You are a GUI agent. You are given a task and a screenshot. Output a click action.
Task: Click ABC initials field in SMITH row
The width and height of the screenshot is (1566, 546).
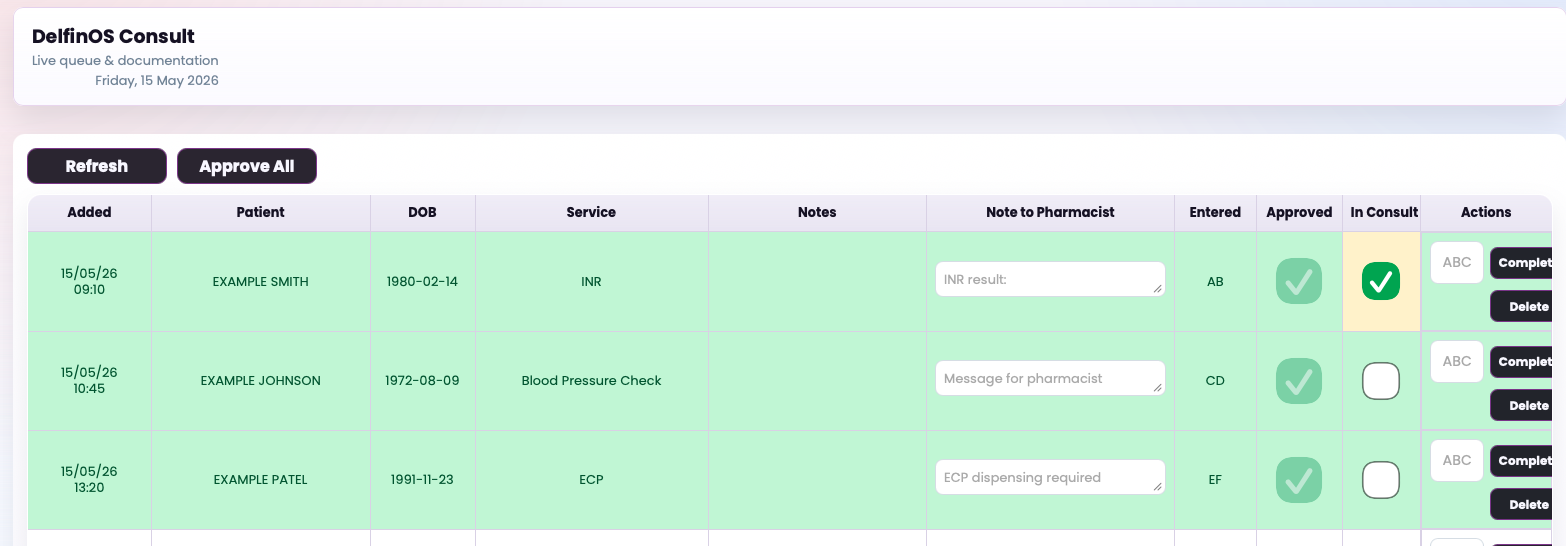(1457, 263)
